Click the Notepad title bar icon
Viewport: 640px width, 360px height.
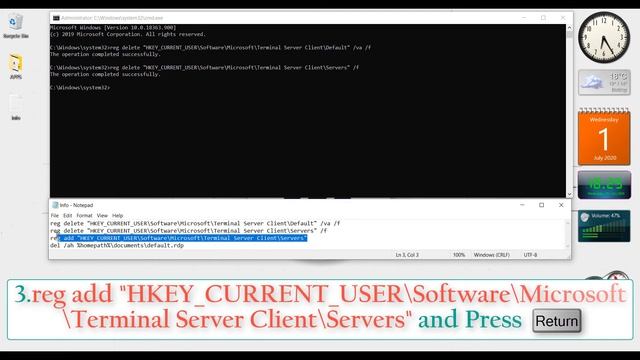tap(55, 205)
